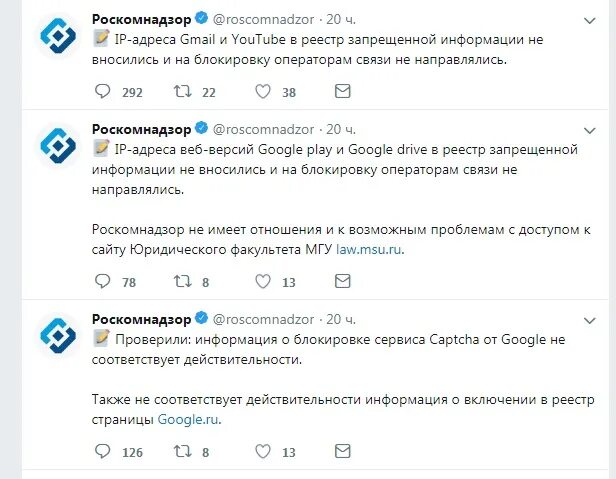Send the Gmail and YouTube tweet via message
This screenshot has width=616, height=479.
[343, 92]
